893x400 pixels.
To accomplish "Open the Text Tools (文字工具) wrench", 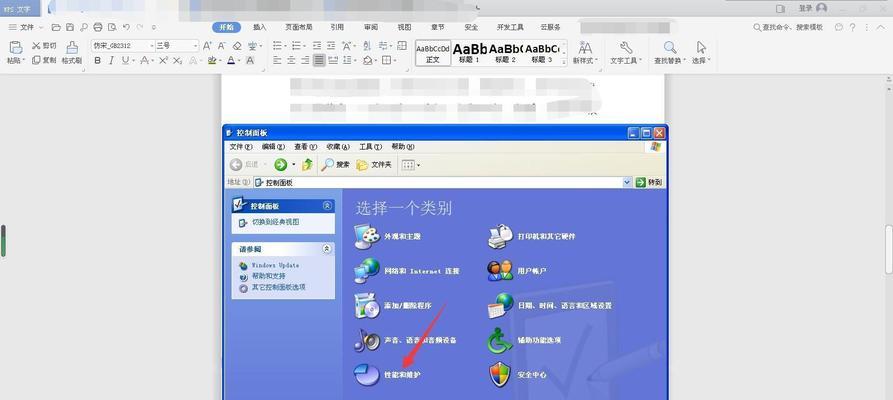I will coord(625,47).
